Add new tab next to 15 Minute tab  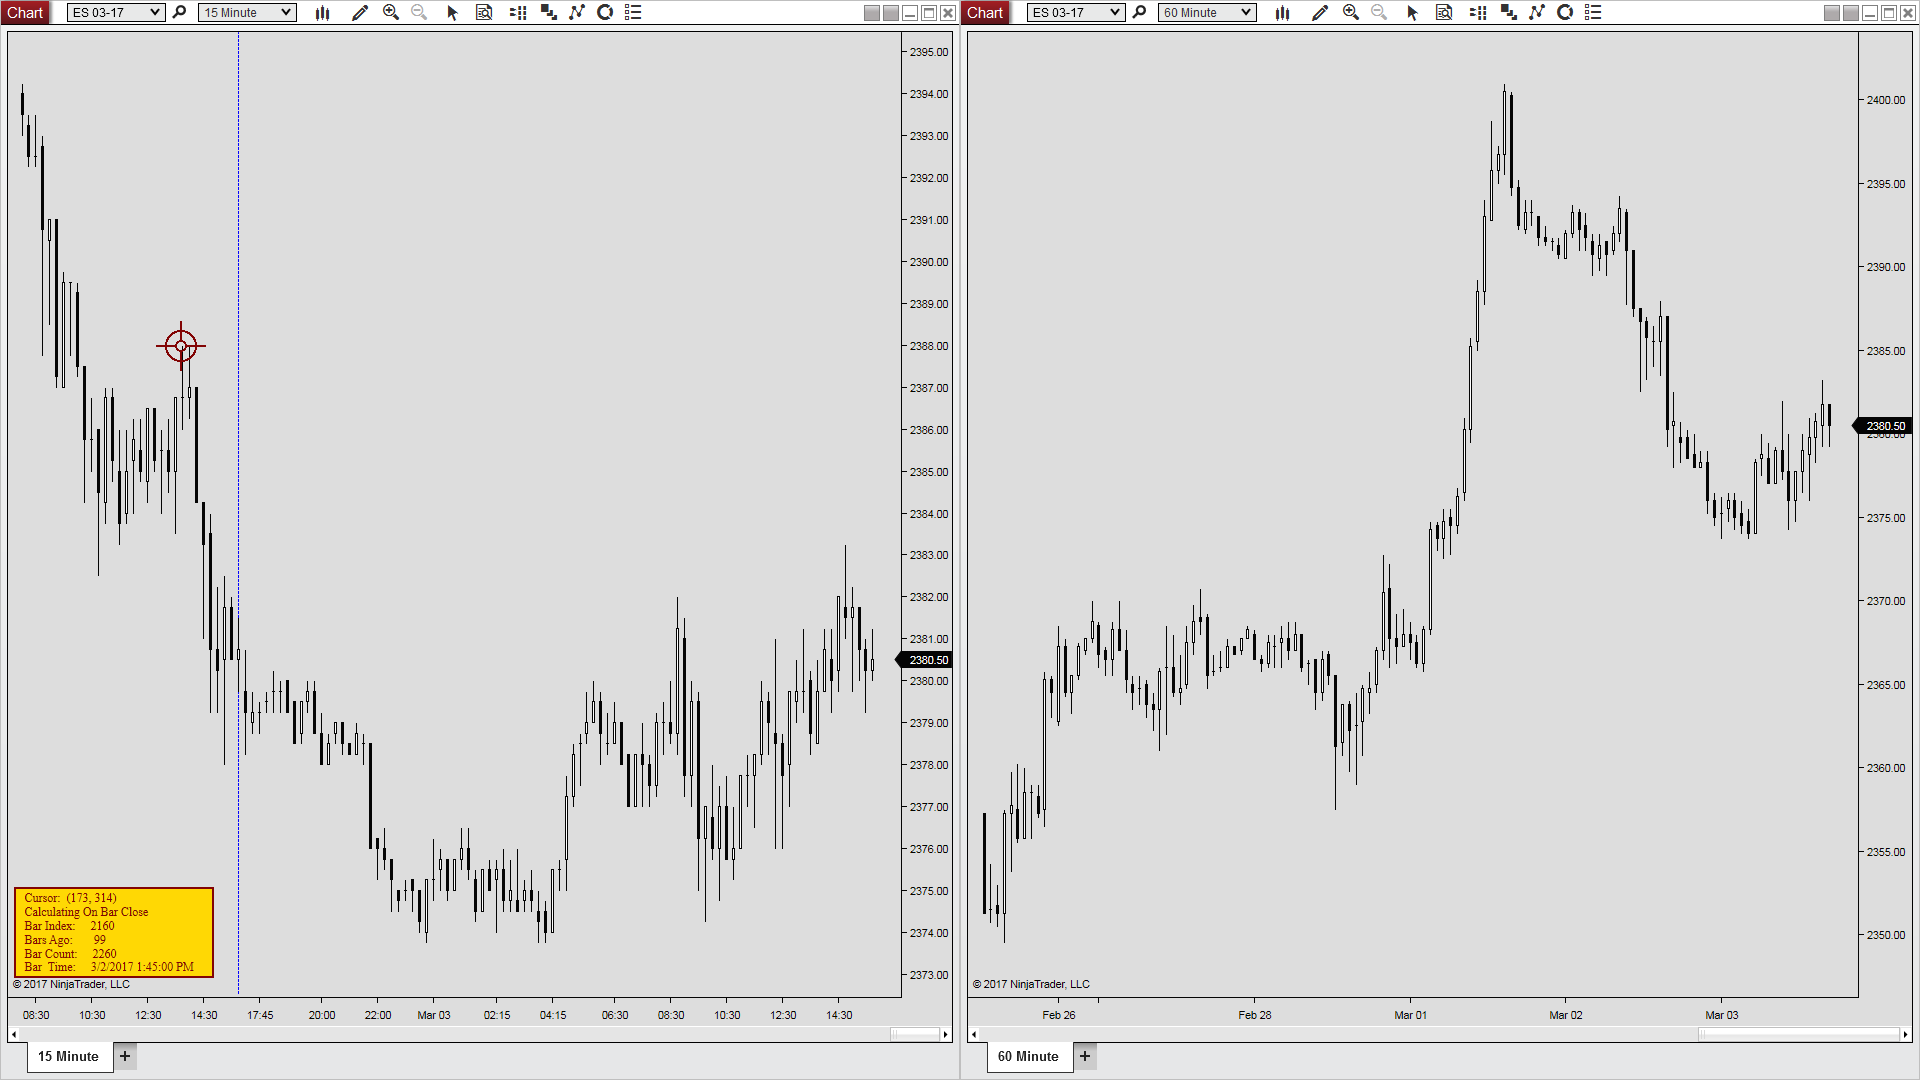click(x=125, y=1056)
